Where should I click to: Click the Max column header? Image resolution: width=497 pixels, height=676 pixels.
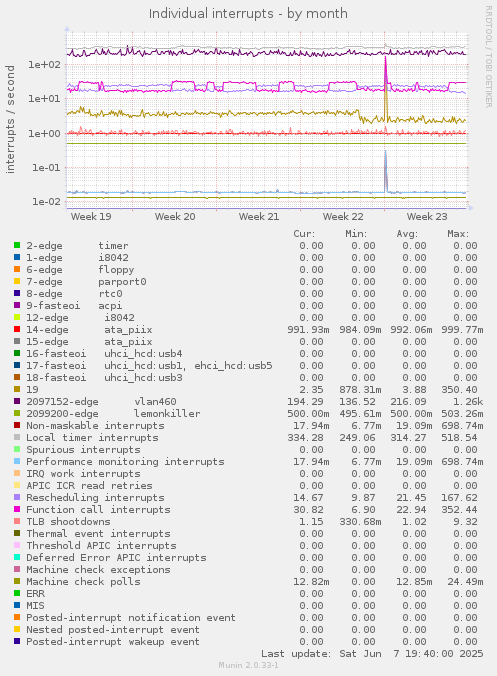458,234
